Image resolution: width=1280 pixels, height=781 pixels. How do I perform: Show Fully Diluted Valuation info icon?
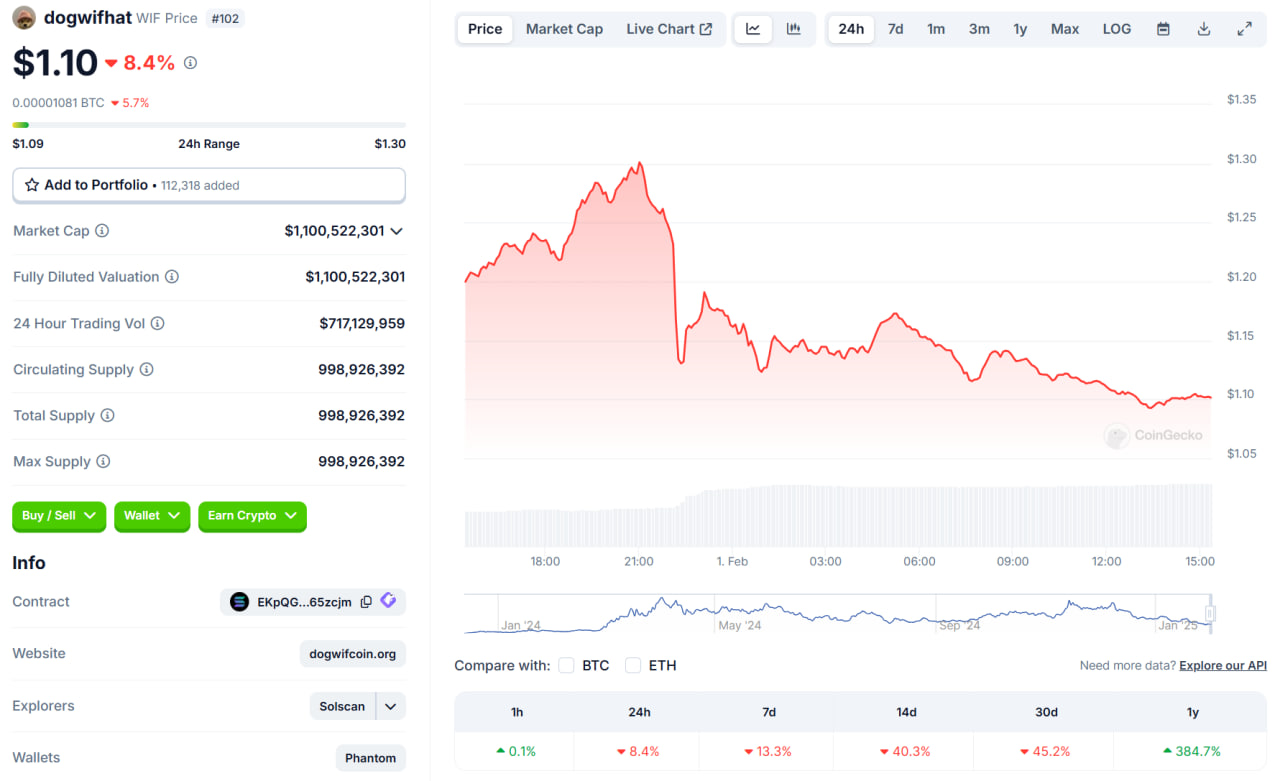[172, 277]
